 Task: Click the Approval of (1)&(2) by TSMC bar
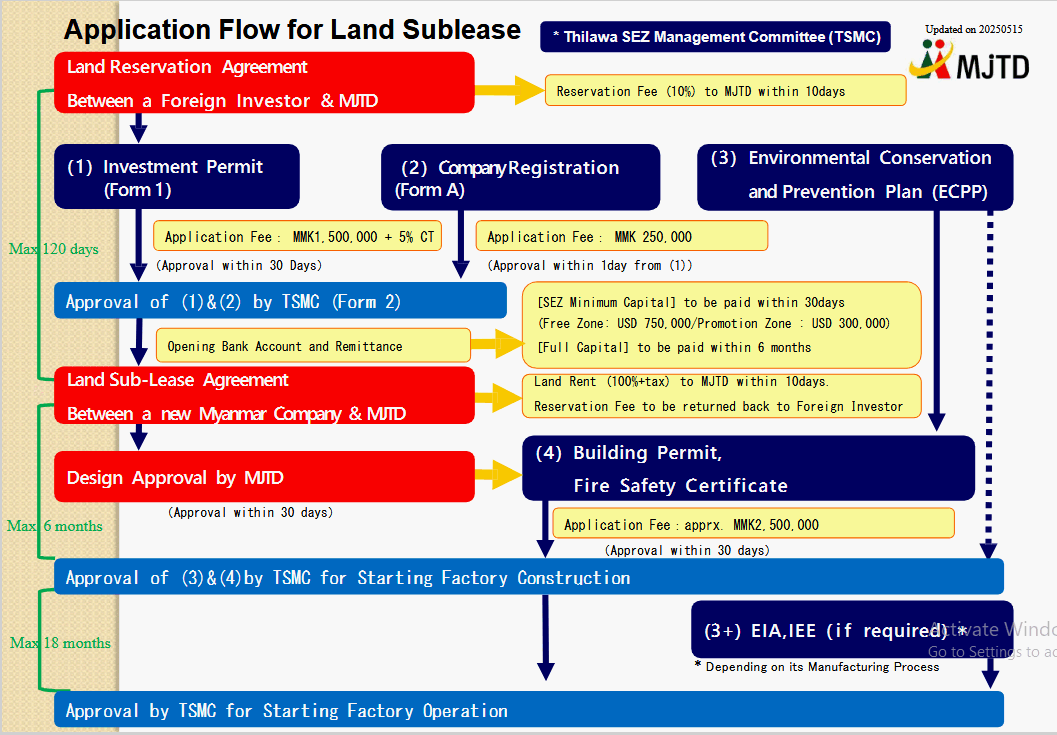click(280, 301)
